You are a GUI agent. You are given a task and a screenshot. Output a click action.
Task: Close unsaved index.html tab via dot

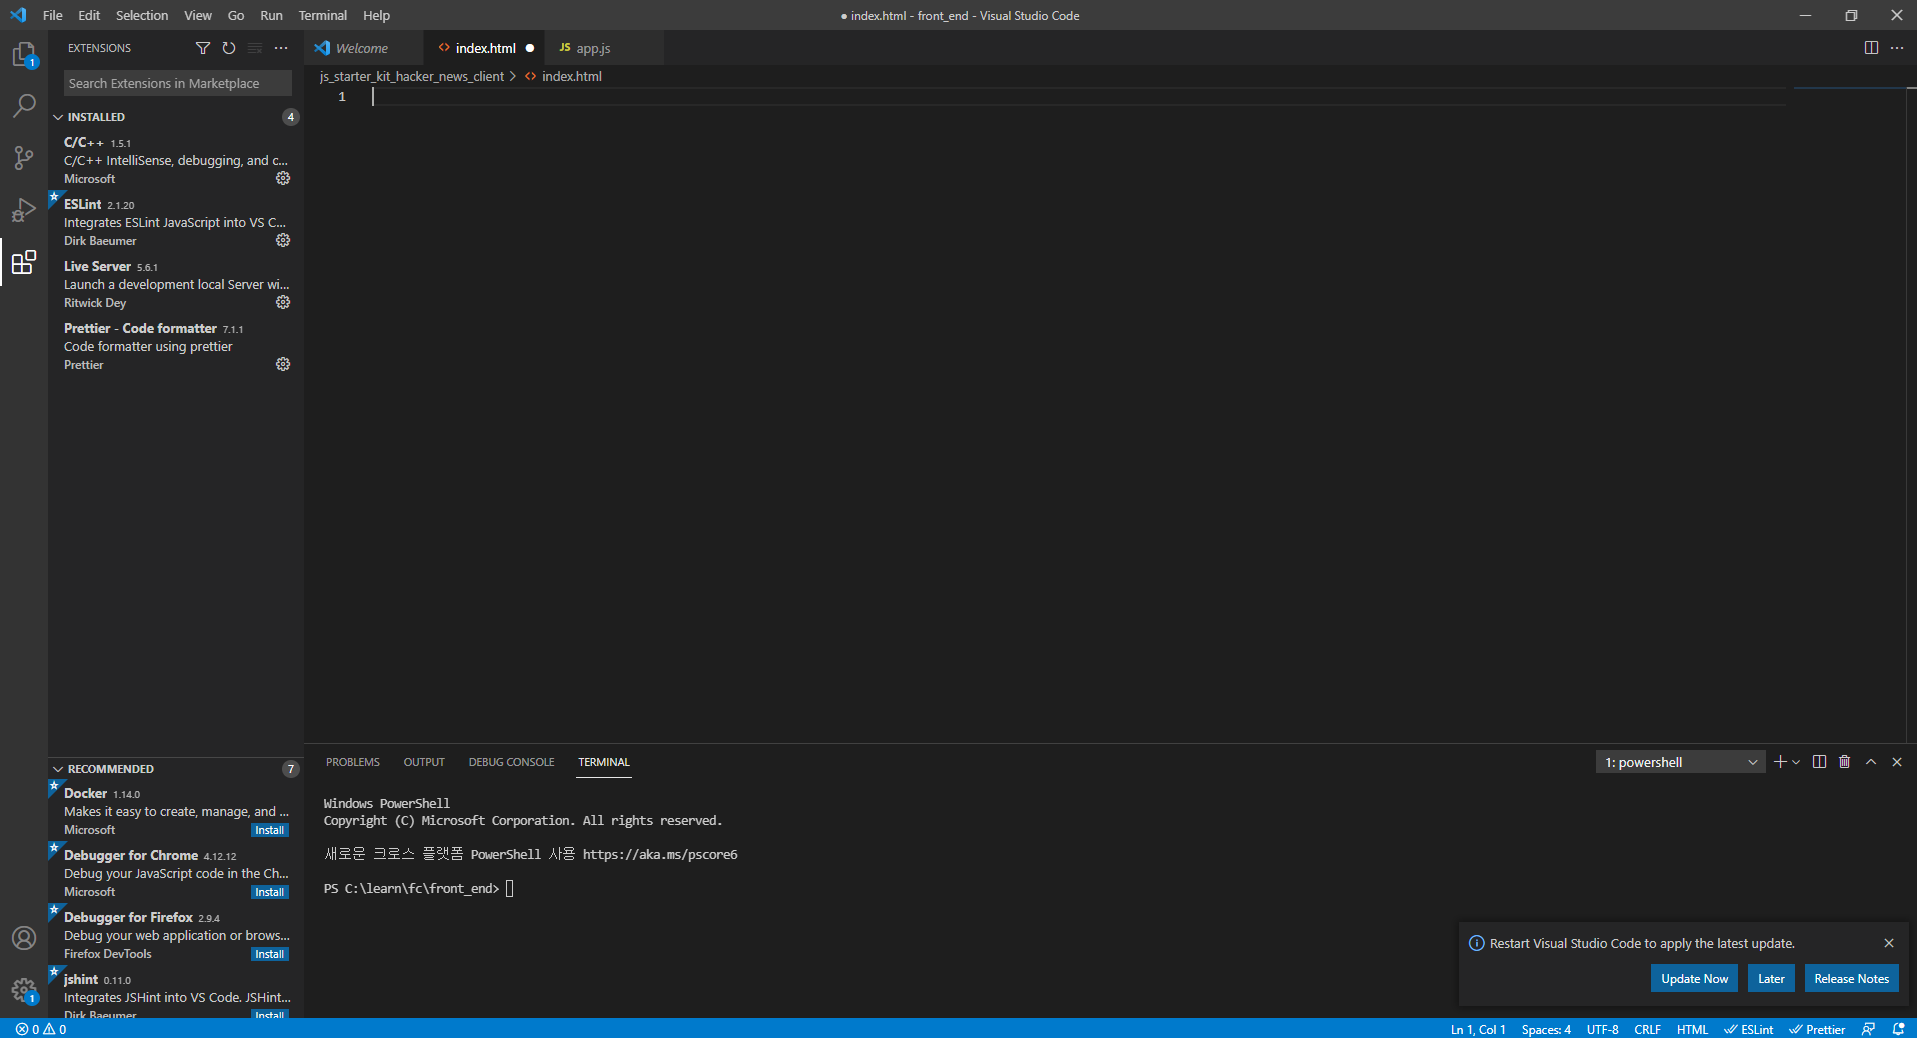click(530, 48)
